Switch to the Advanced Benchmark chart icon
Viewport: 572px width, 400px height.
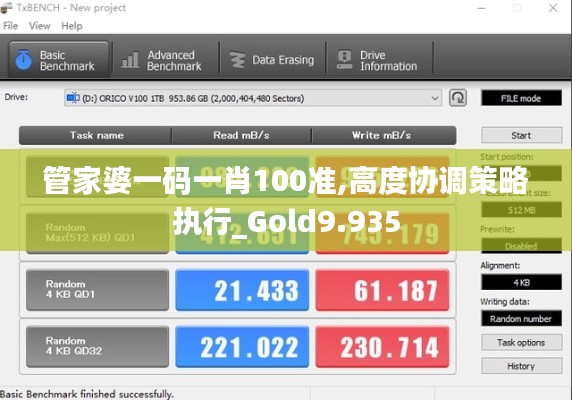coord(130,60)
